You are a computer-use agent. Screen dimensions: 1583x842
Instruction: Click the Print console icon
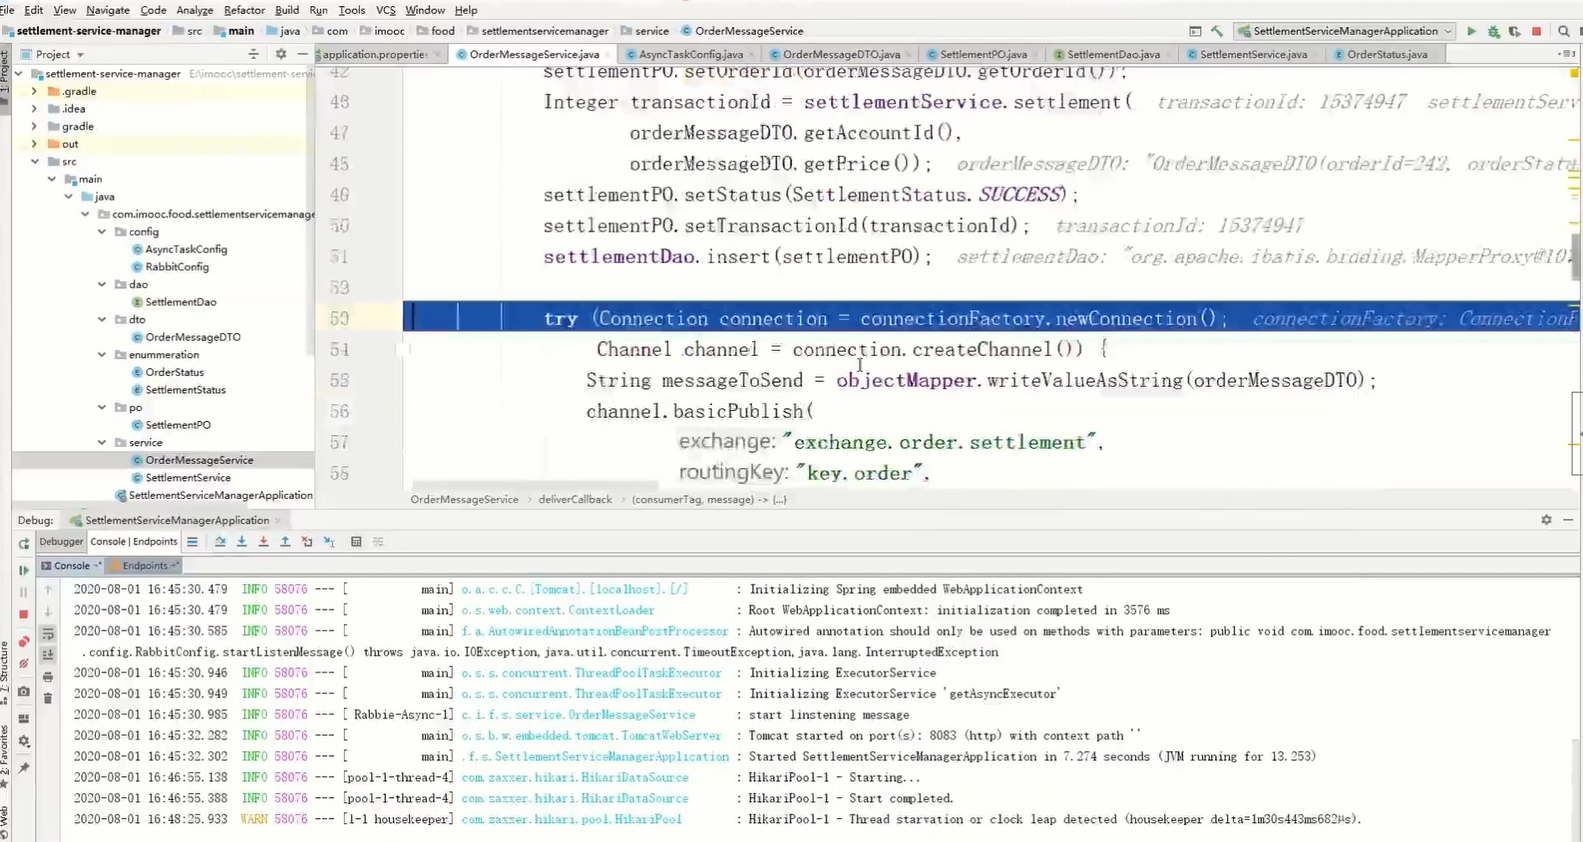coord(48,677)
